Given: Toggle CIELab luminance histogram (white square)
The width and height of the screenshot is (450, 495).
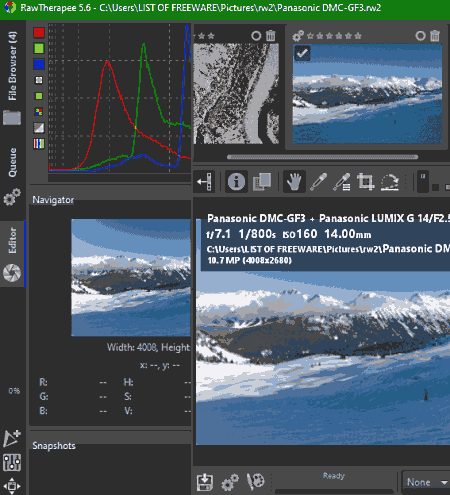Looking at the screenshot, I should (x=39, y=80).
